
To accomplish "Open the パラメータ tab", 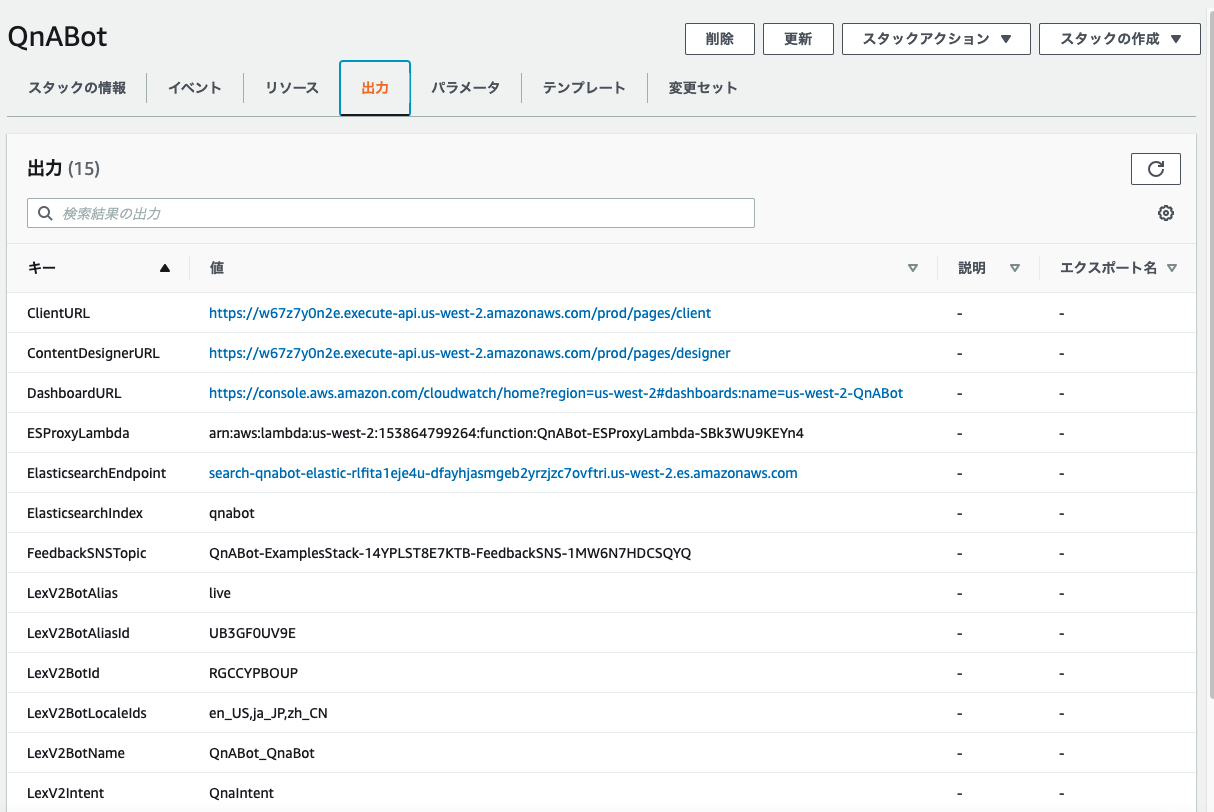I will coord(465,88).
